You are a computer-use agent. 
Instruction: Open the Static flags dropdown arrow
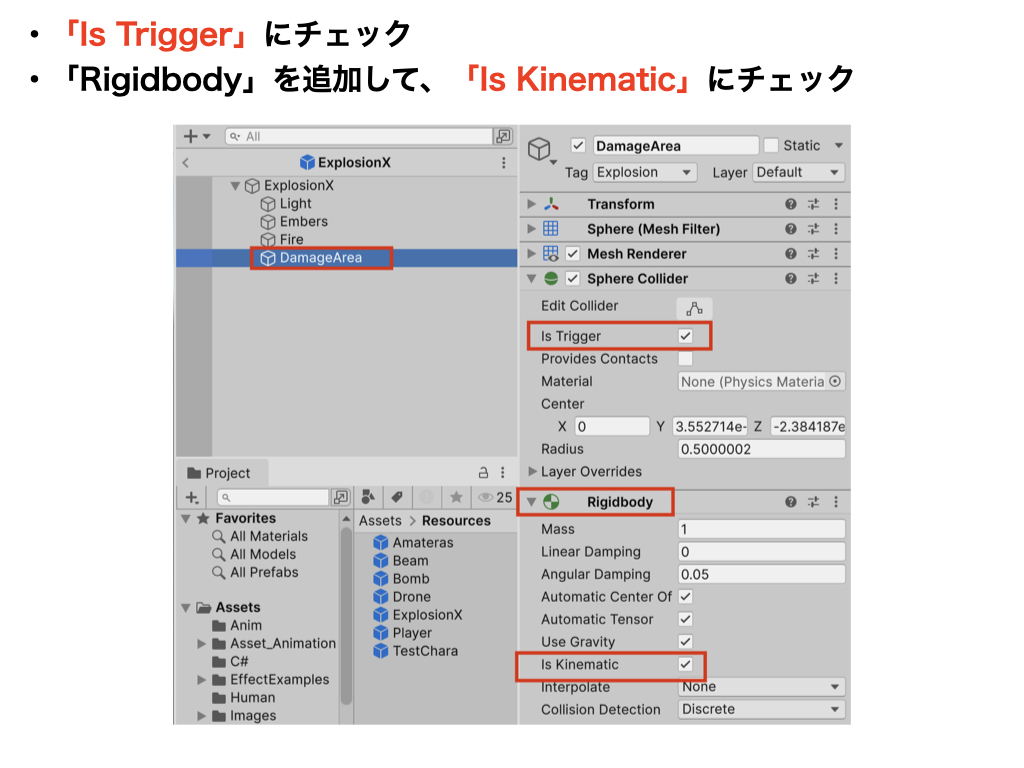[x=839, y=146]
